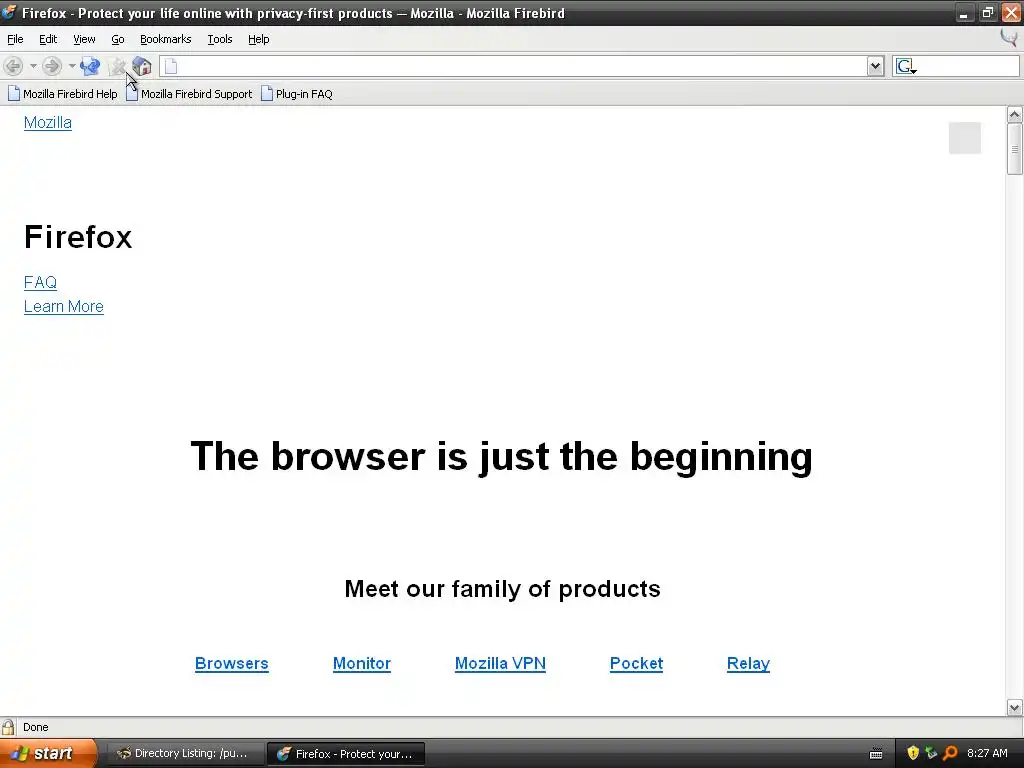Viewport: 1024px width, 768px height.
Task: Open the Relay product link
Action: (748, 664)
